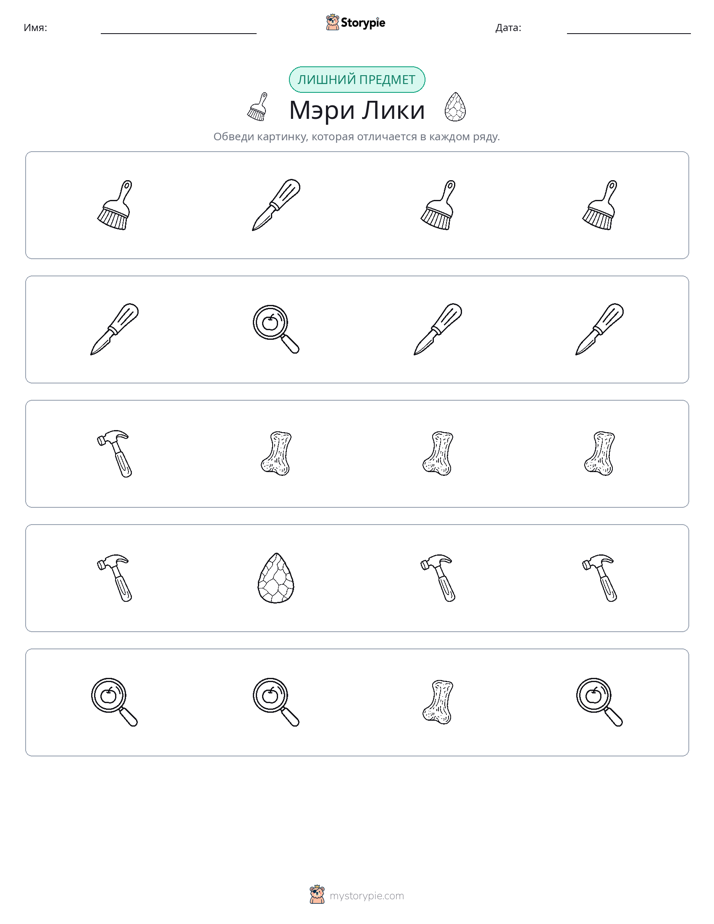714x924 pixels.
Task: Select the magnifying glass in the second row
Action: pyautogui.click(x=276, y=329)
